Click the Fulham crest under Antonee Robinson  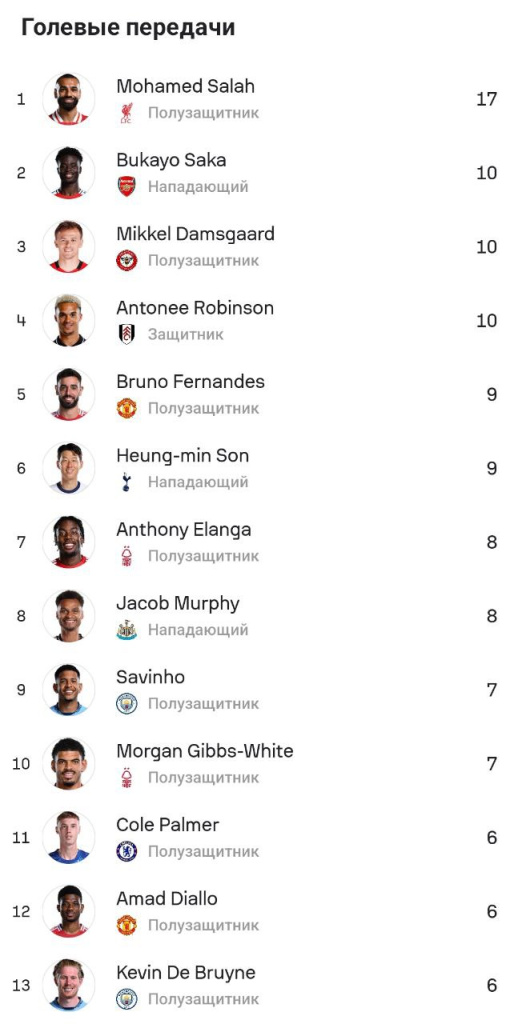(126, 334)
